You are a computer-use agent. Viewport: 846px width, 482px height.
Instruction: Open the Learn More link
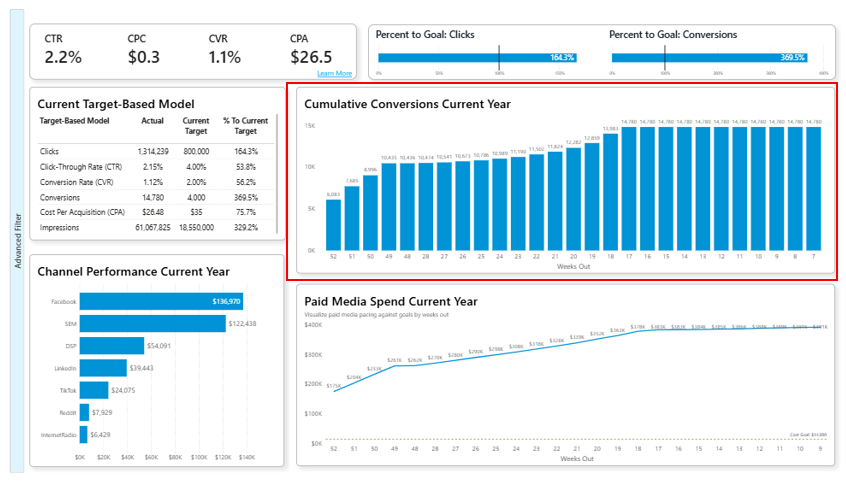[x=334, y=73]
